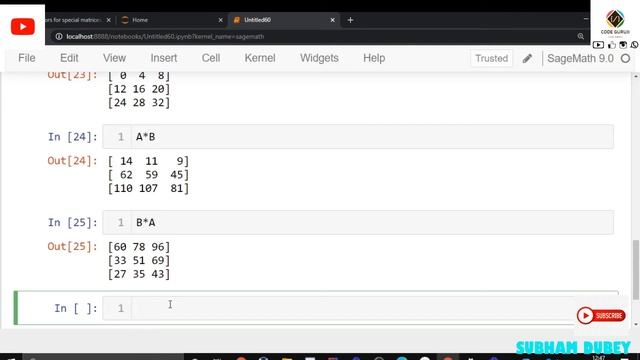
Task: Click the Out[24] prompt label
Action: click(72, 161)
